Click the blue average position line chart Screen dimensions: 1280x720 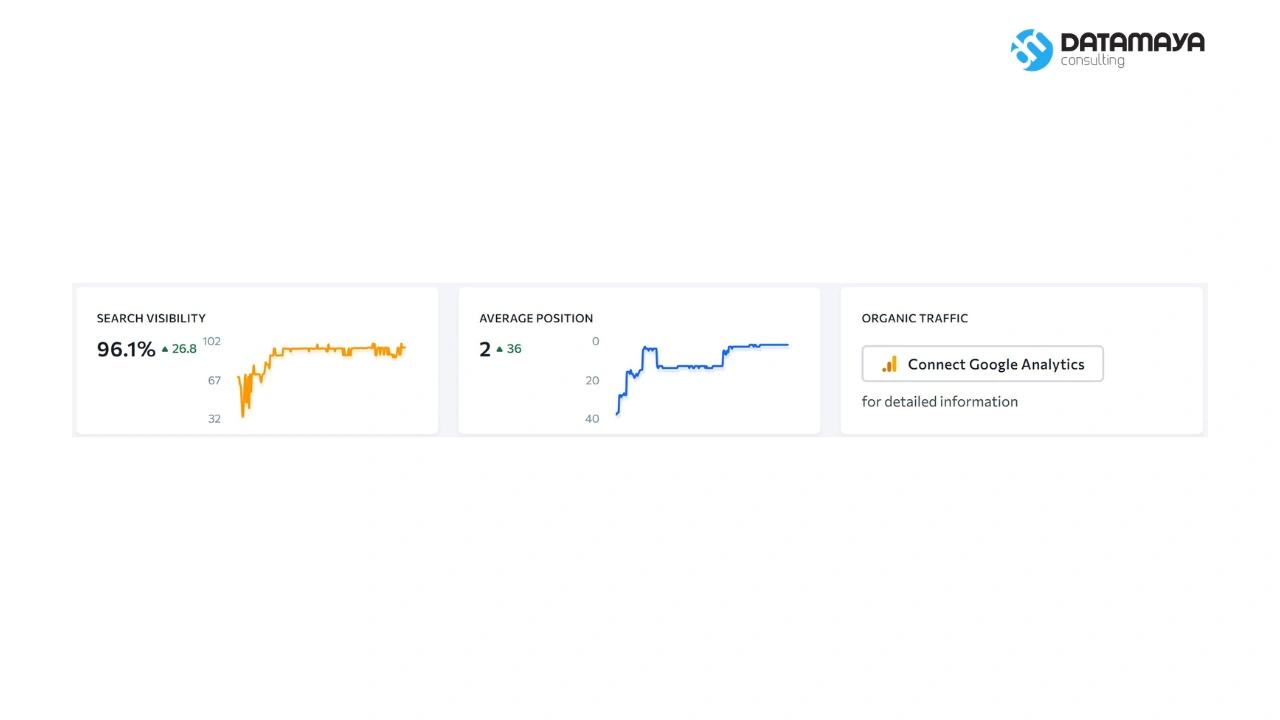point(702,379)
